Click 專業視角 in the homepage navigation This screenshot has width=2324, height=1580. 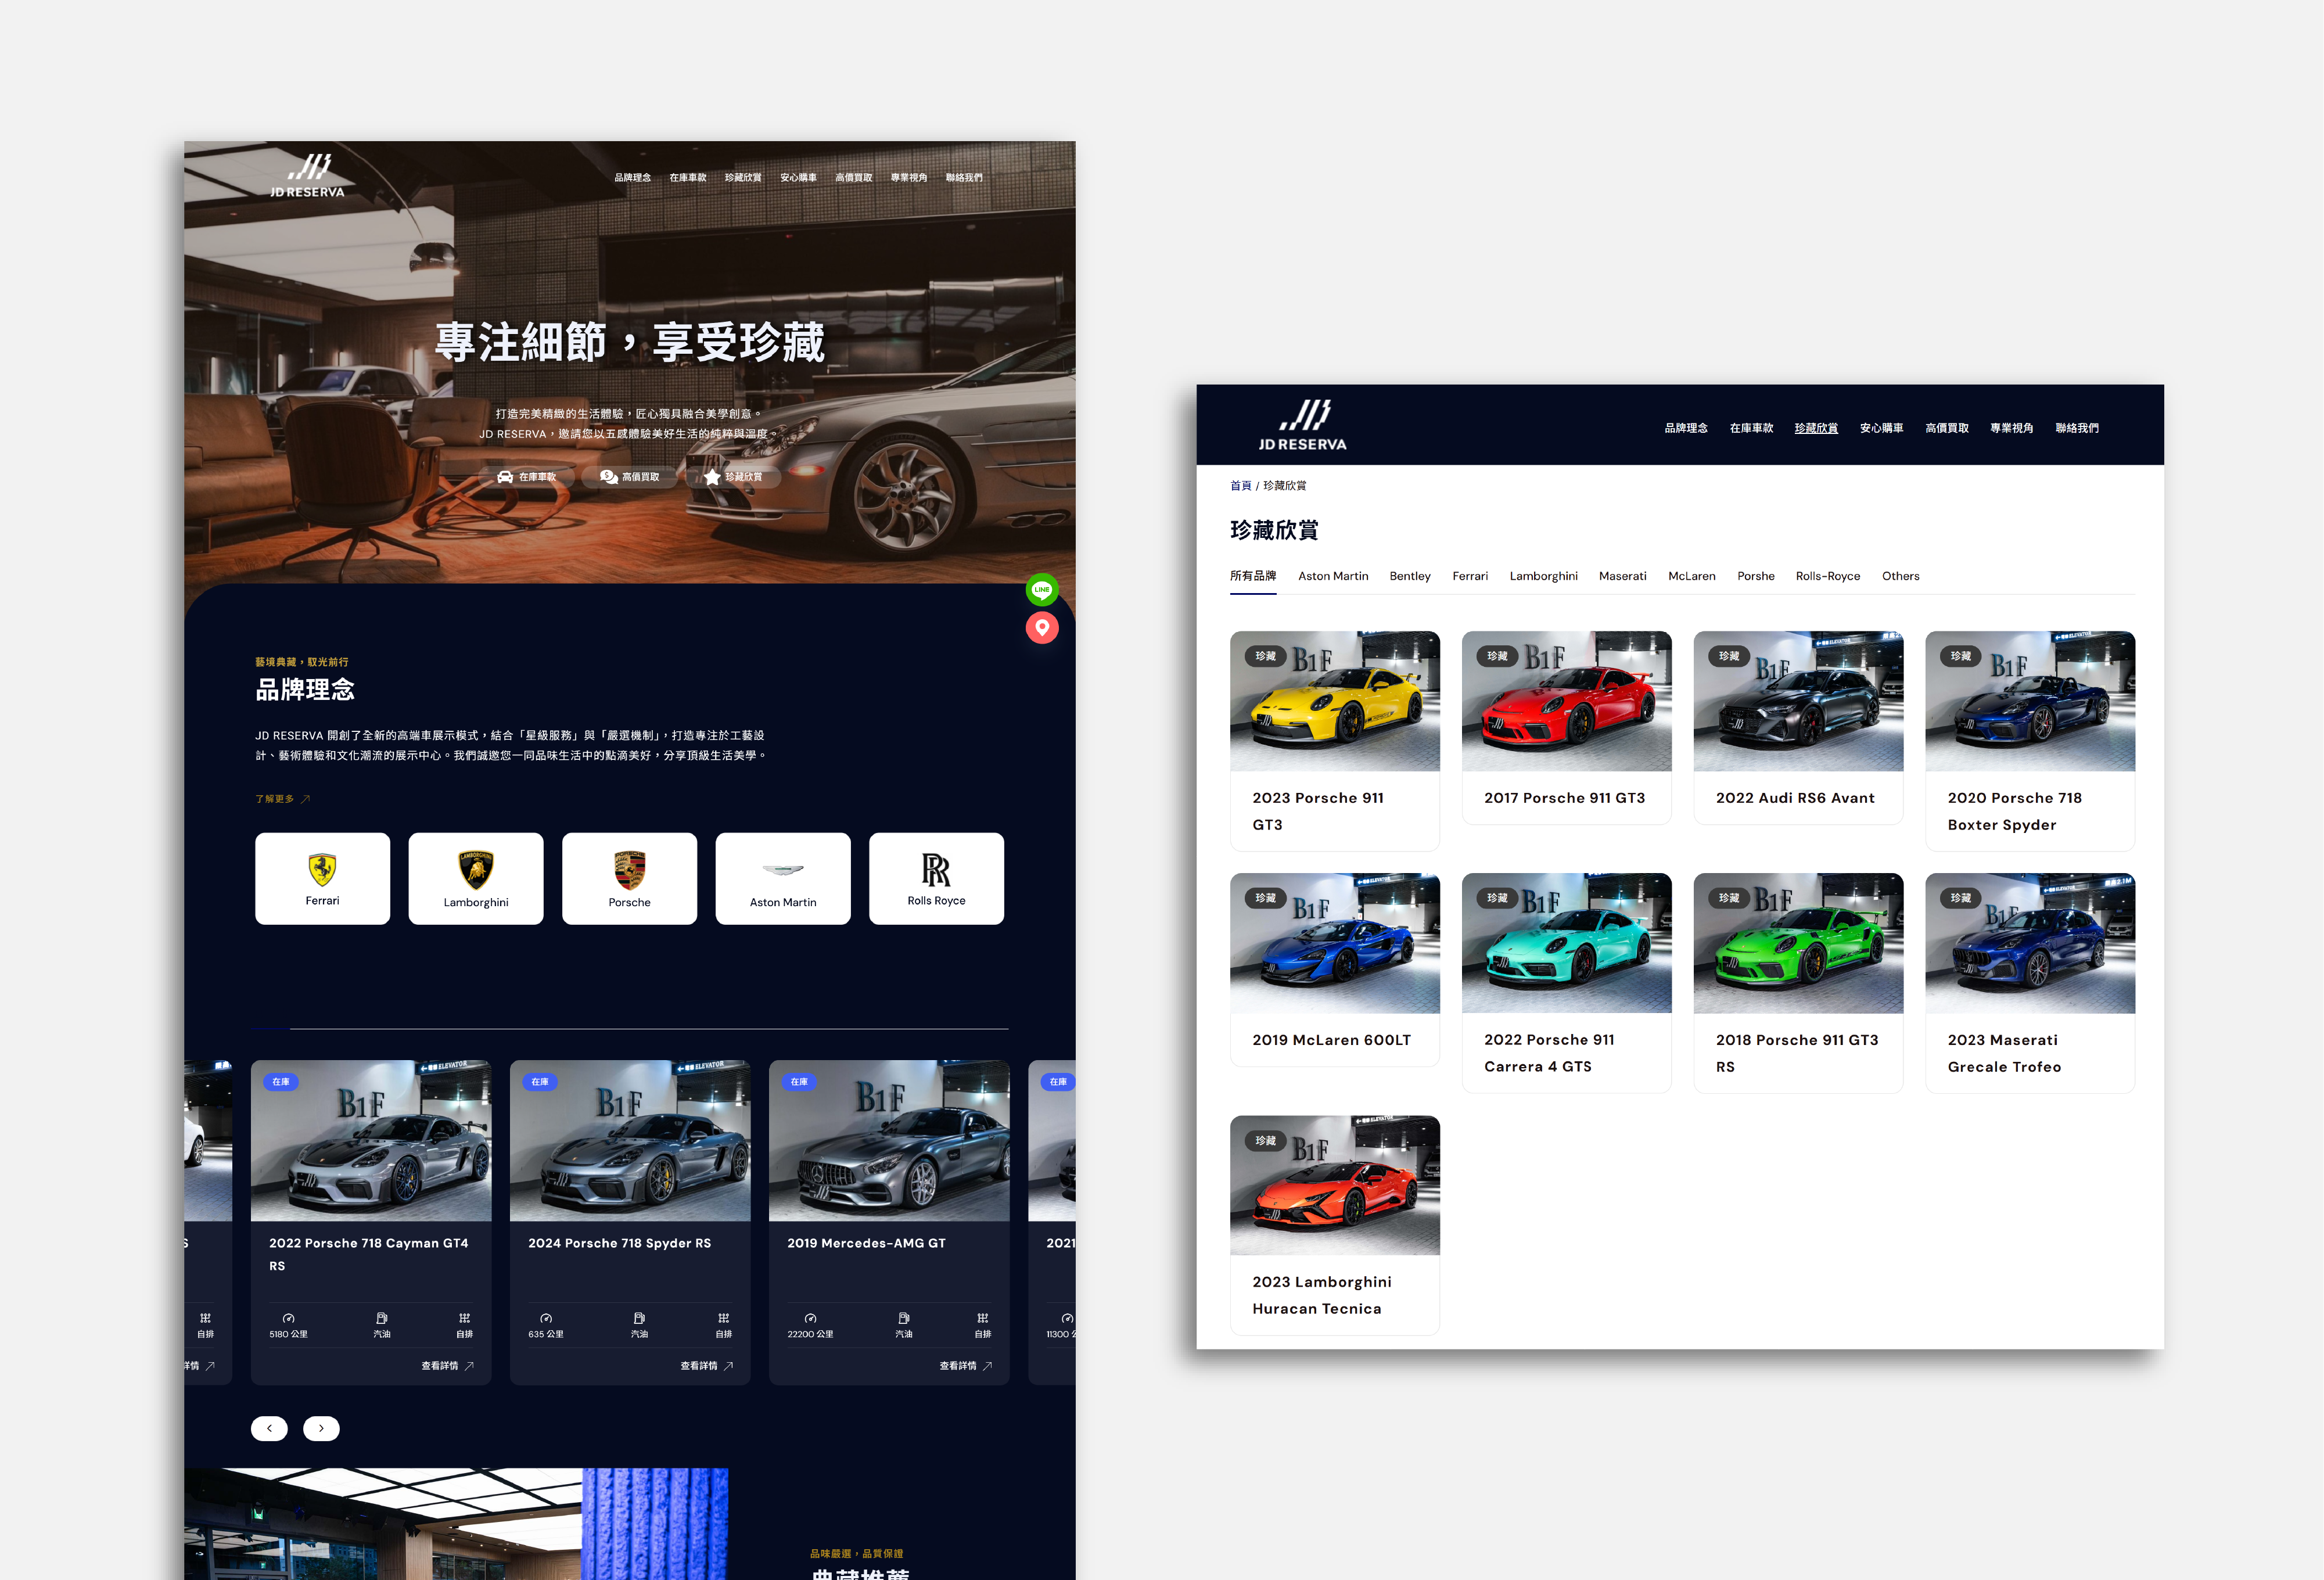pyautogui.click(x=909, y=177)
